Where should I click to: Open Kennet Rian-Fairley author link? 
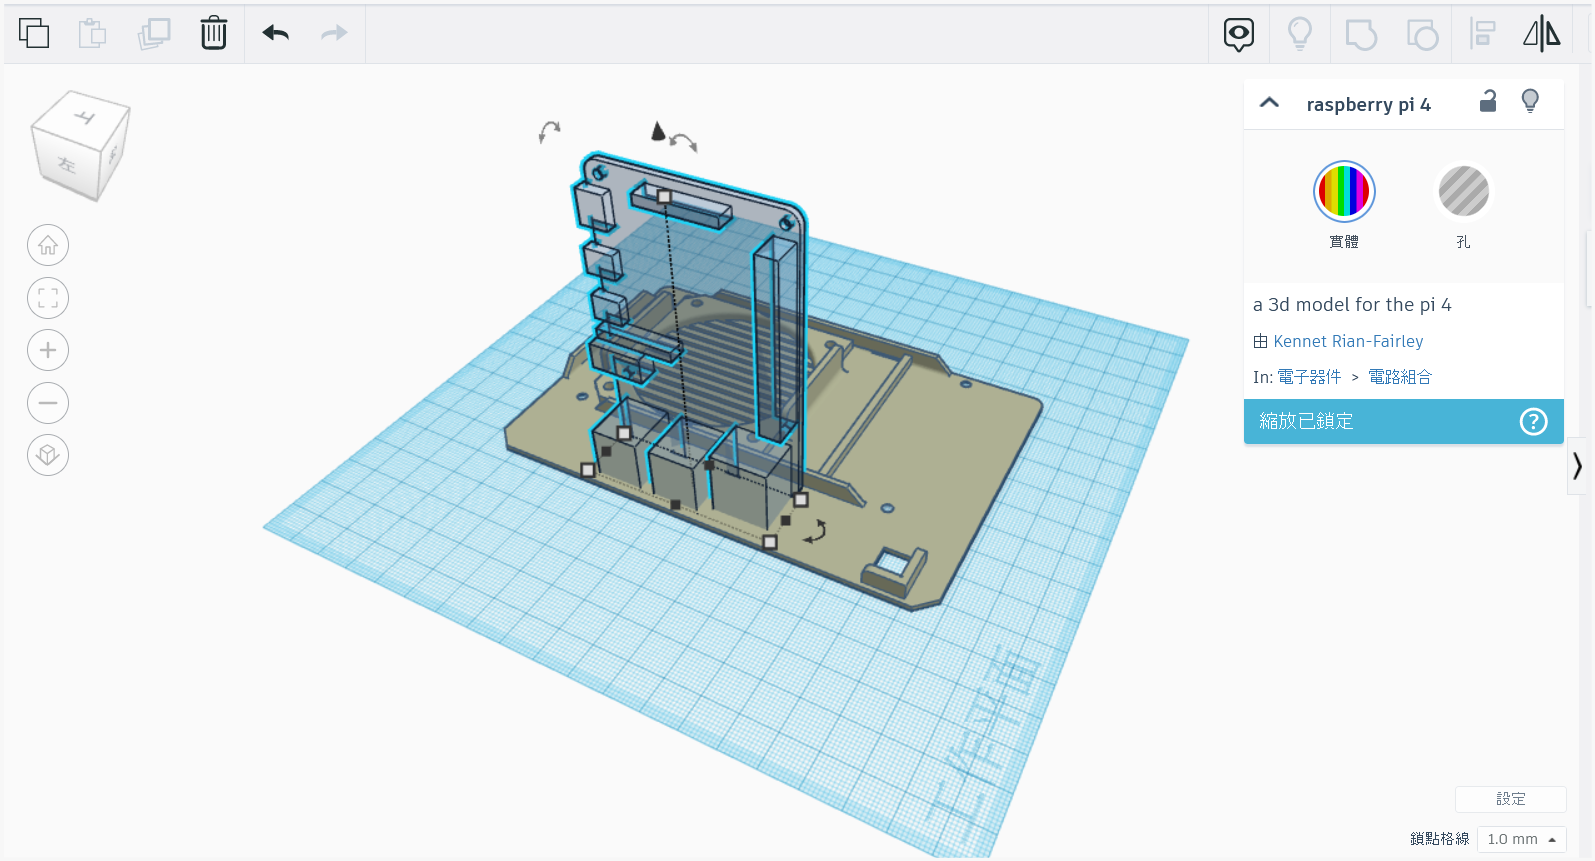[x=1348, y=341]
